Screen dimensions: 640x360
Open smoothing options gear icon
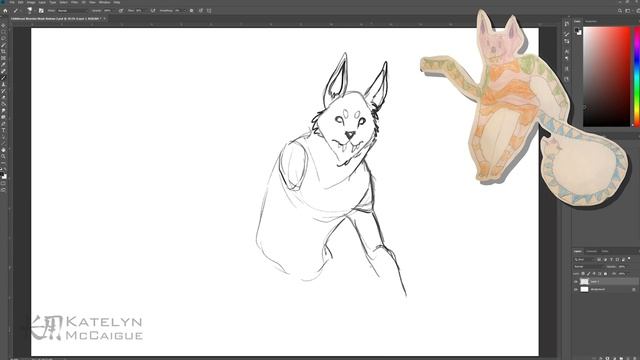pyautogui.click(x=191, y=11)
